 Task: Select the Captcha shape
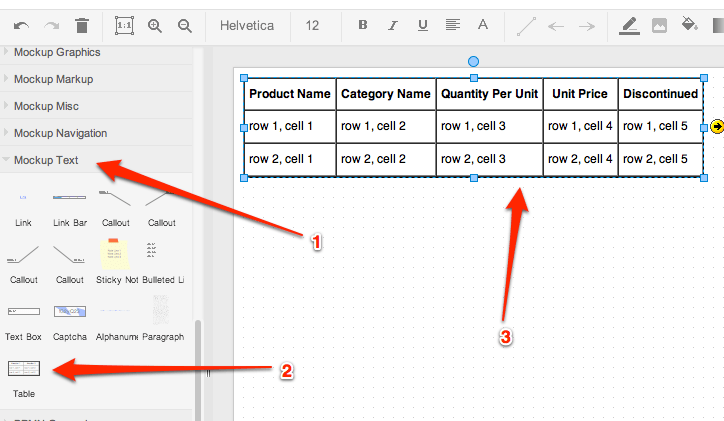tap(70, 322)
